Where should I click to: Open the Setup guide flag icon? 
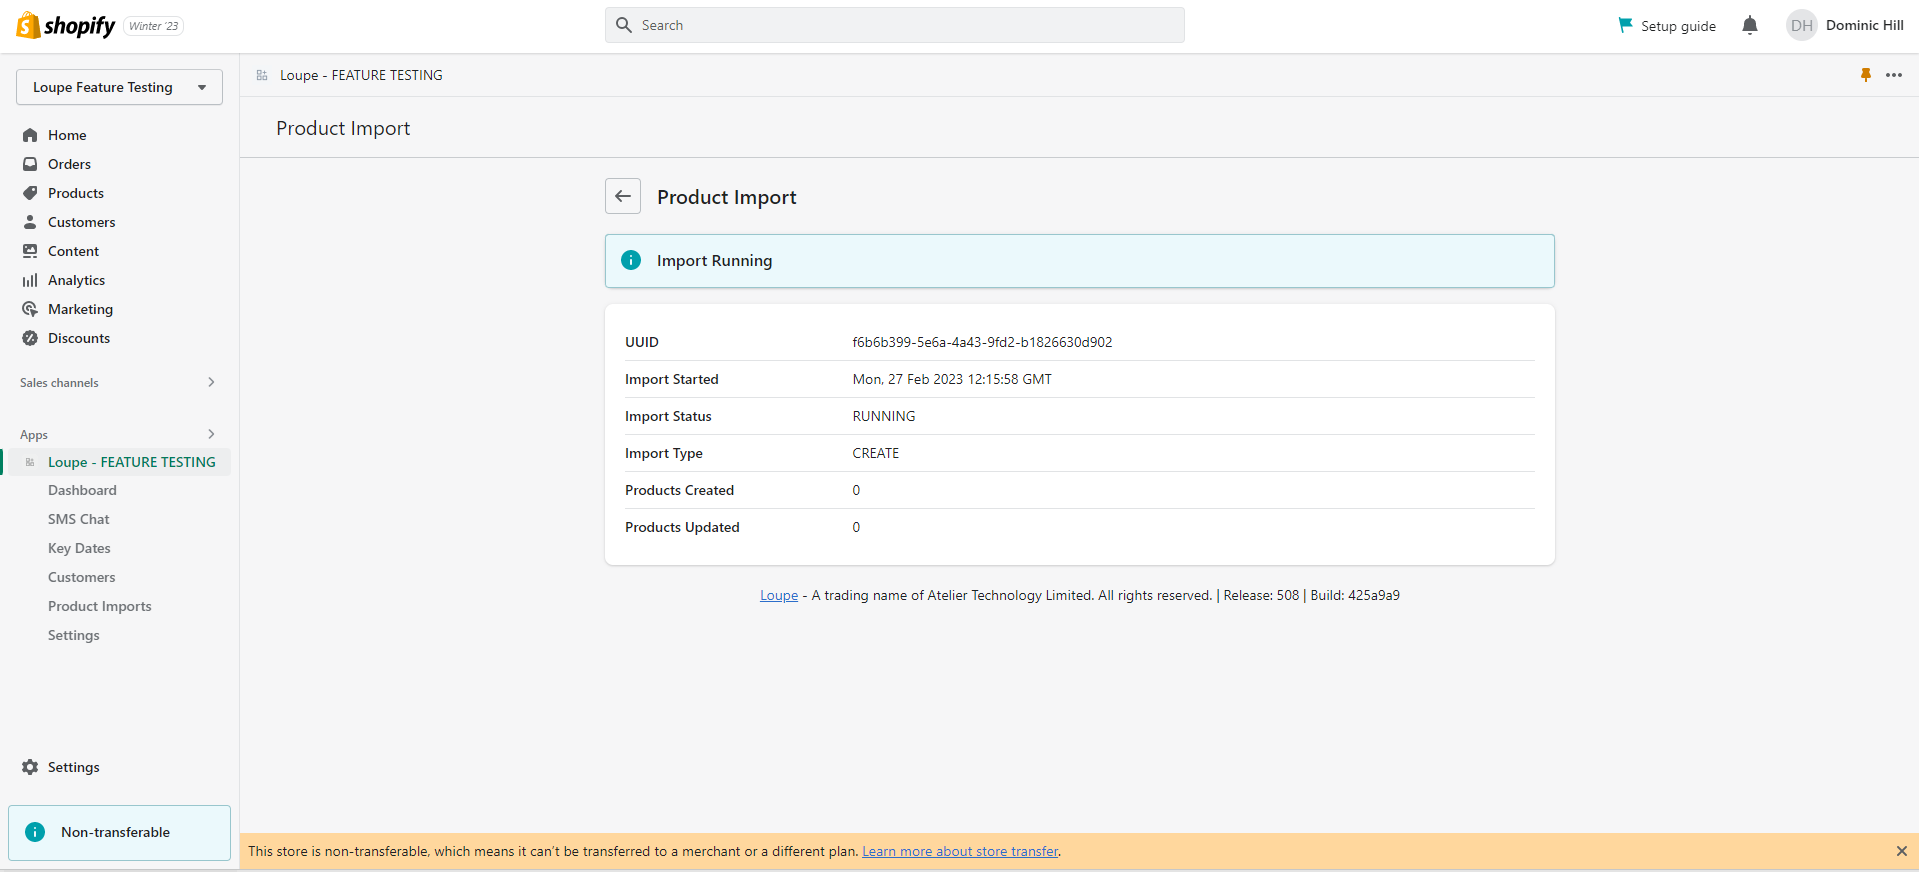coord(1625,25)
